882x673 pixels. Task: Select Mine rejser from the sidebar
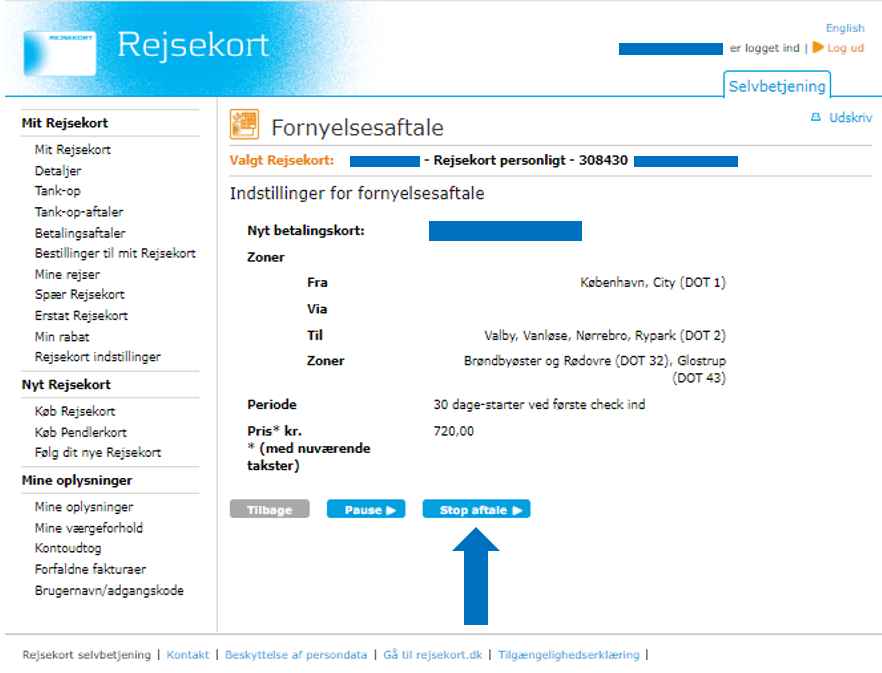point(67,274)
